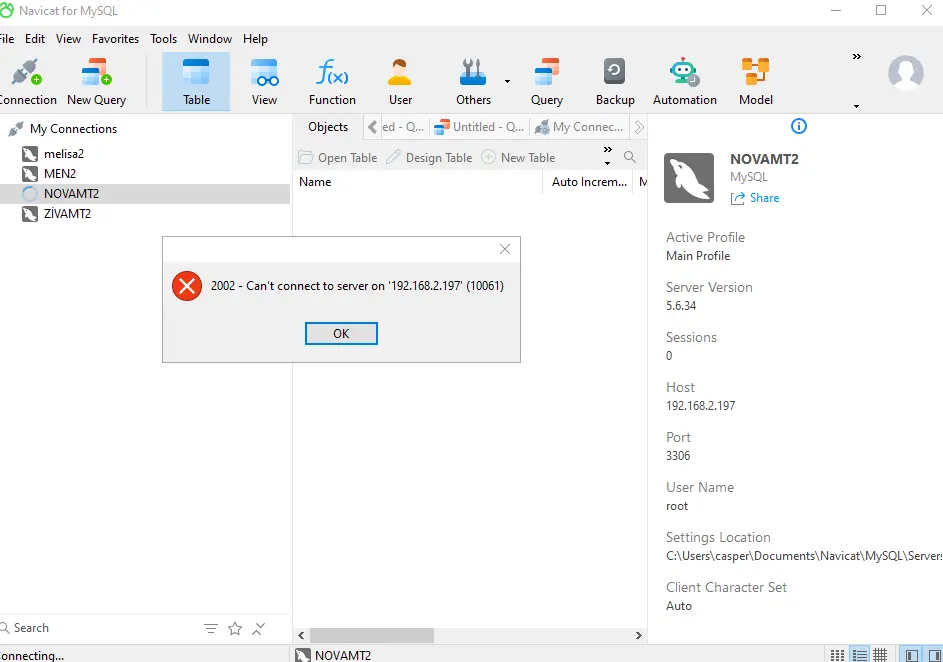943x662 pixels.
Task: Open the Help menu
Action: [255, 38]
